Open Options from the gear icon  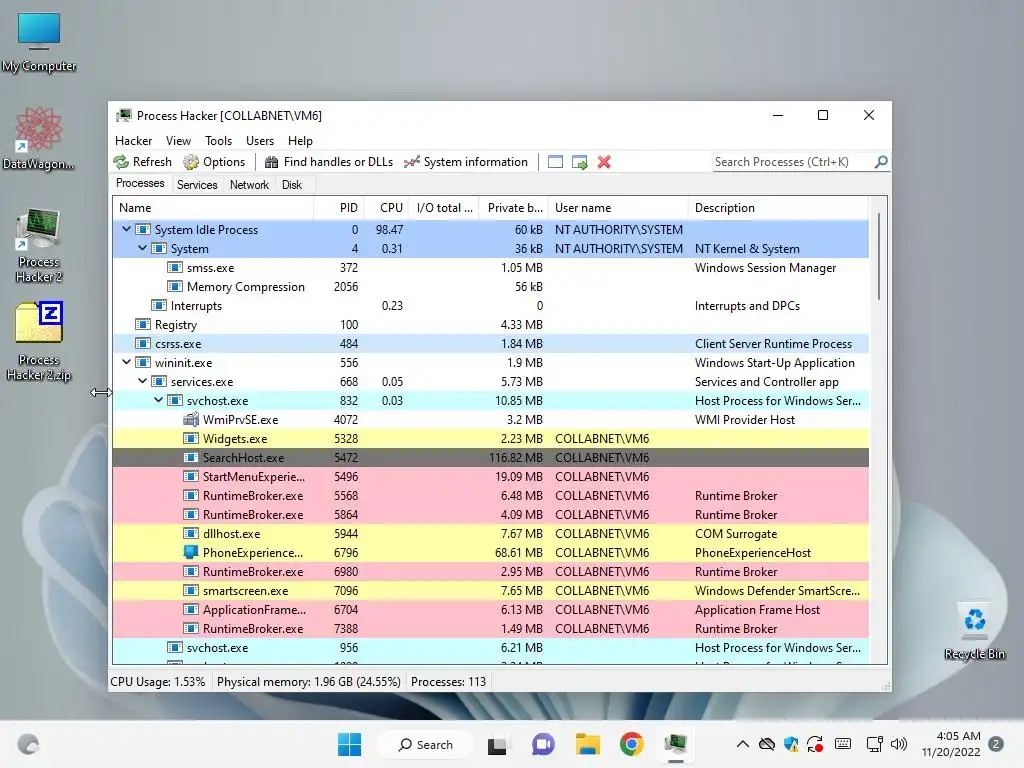click(191, 162)
